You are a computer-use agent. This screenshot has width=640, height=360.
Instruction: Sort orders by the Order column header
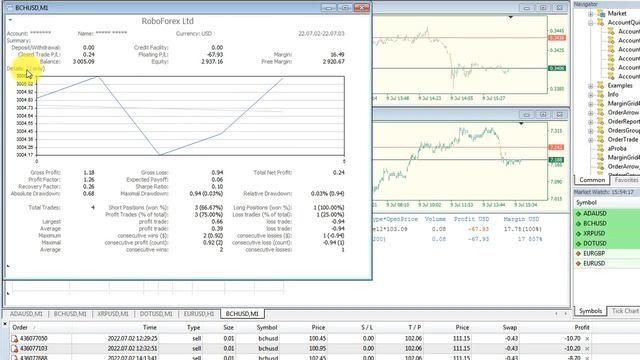[x=20, y=327]
